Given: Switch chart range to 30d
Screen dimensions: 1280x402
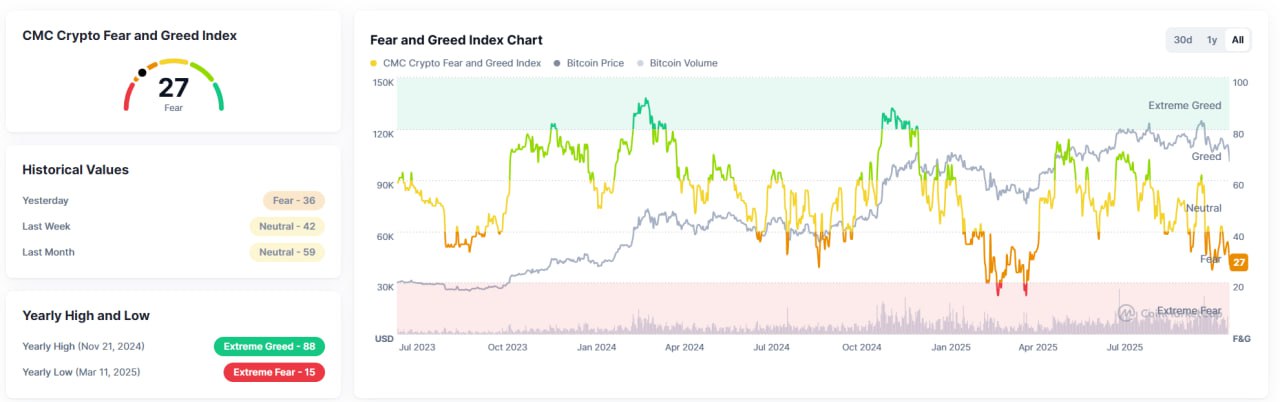Looking at the screenshot, I should tap(1183, 40).
